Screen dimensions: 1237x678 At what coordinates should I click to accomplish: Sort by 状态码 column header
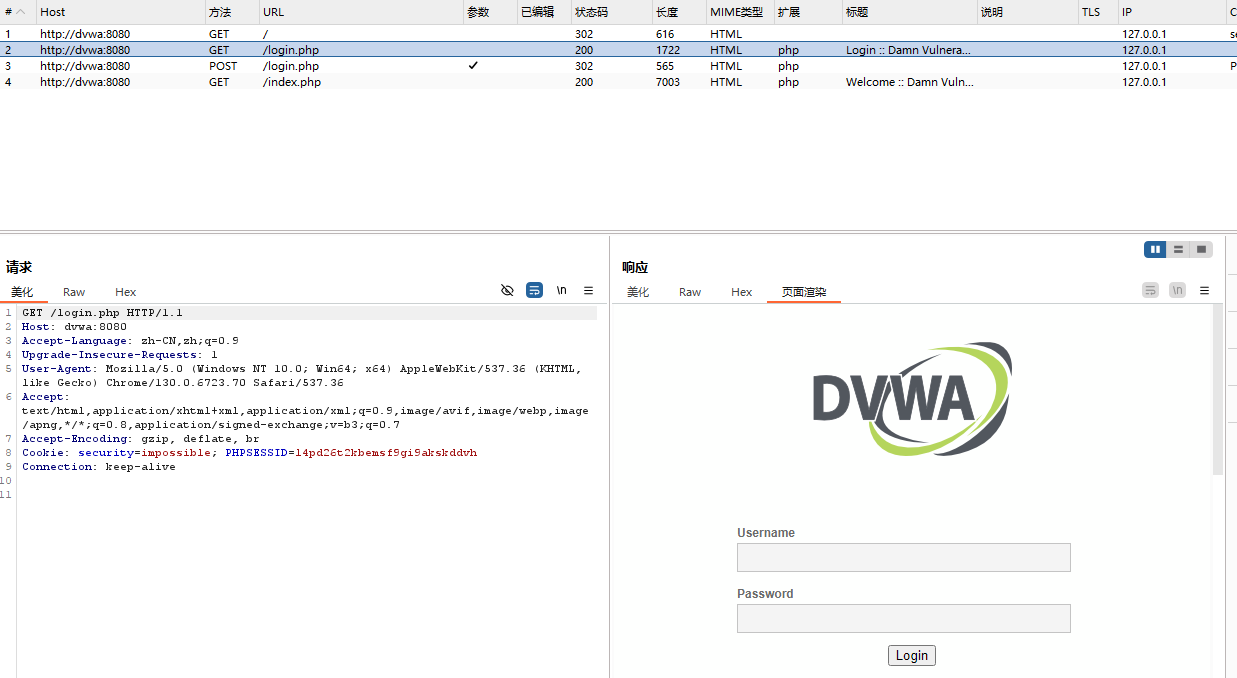click(x=611, y=12)
